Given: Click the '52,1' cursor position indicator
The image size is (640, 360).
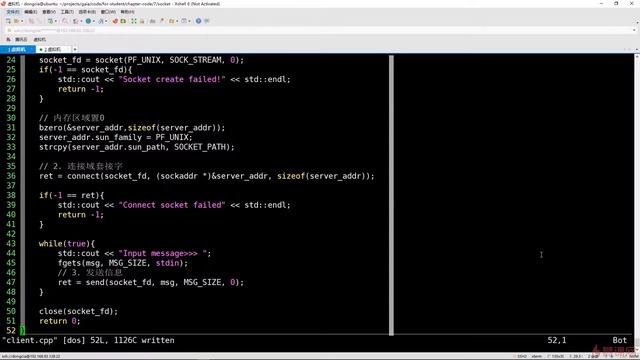Looking at the screenshot, I should (557, 340).
